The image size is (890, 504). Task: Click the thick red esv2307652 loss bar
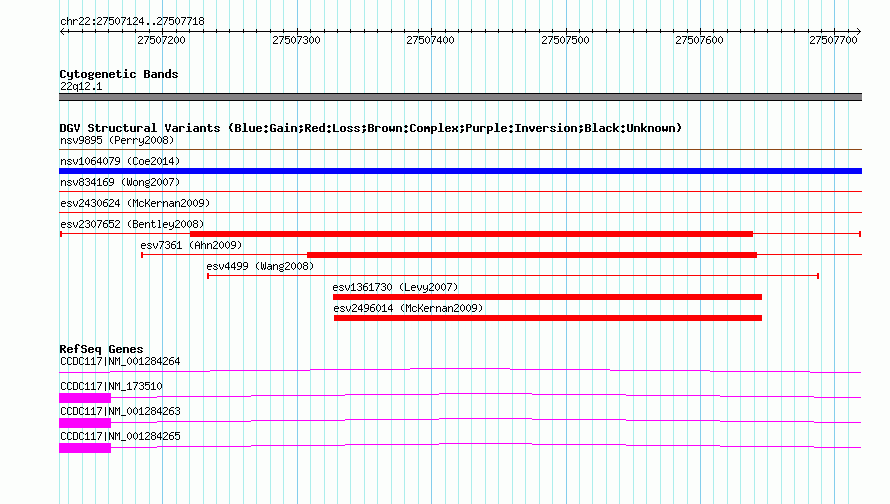pyautogui.click(x=471, y=234)
